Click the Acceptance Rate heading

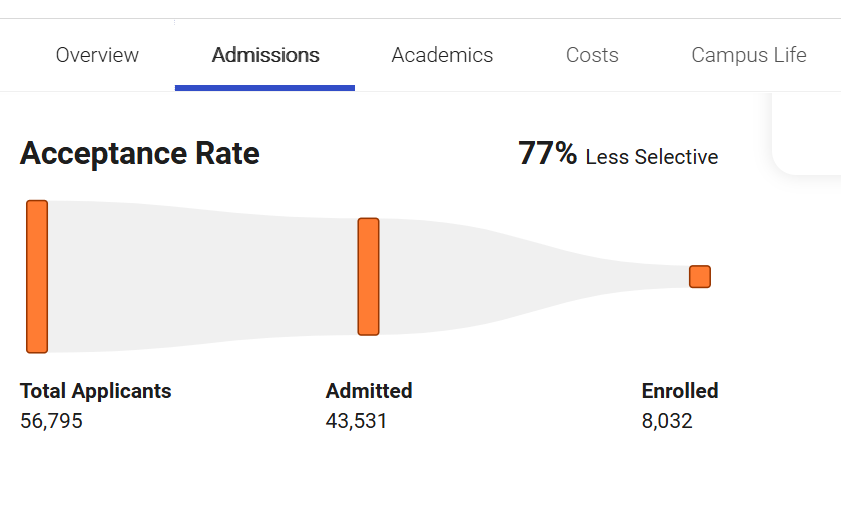coord(139,154)
